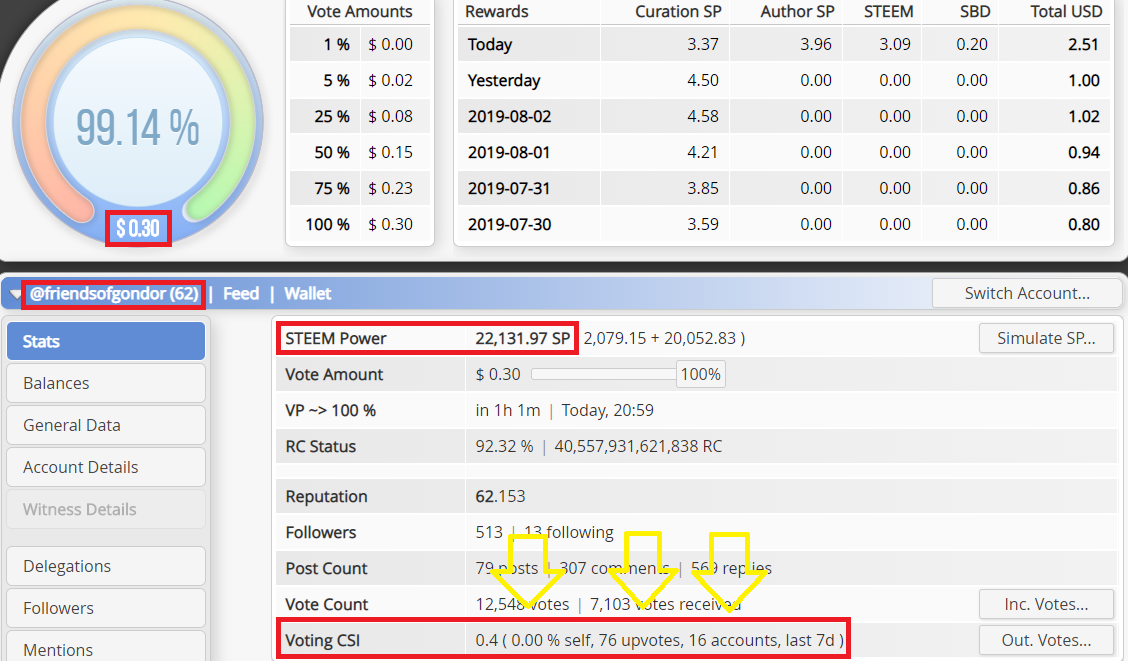Click the Rewards table header
The width and height of the screenshot is (1128, 661).
(496, 12)
